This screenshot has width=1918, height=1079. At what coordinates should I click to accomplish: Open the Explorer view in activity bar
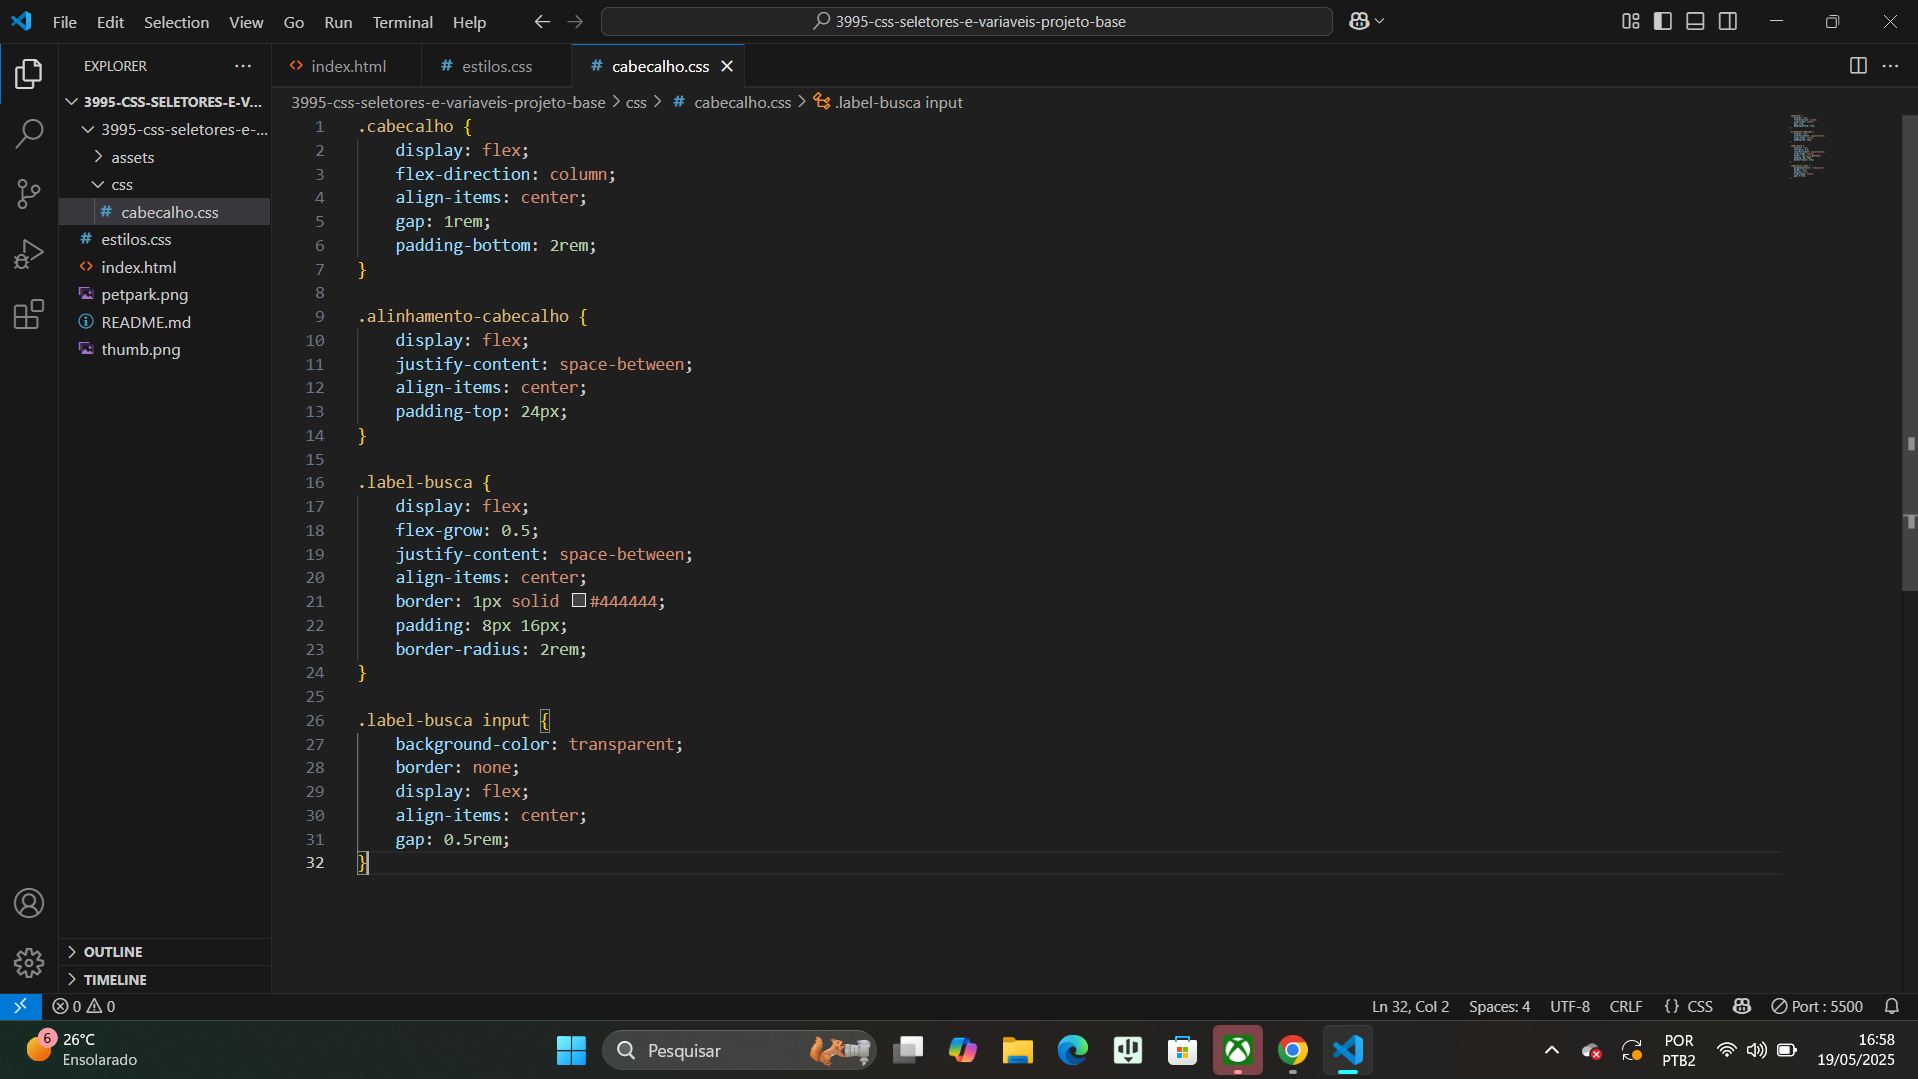tap(29, 73)
